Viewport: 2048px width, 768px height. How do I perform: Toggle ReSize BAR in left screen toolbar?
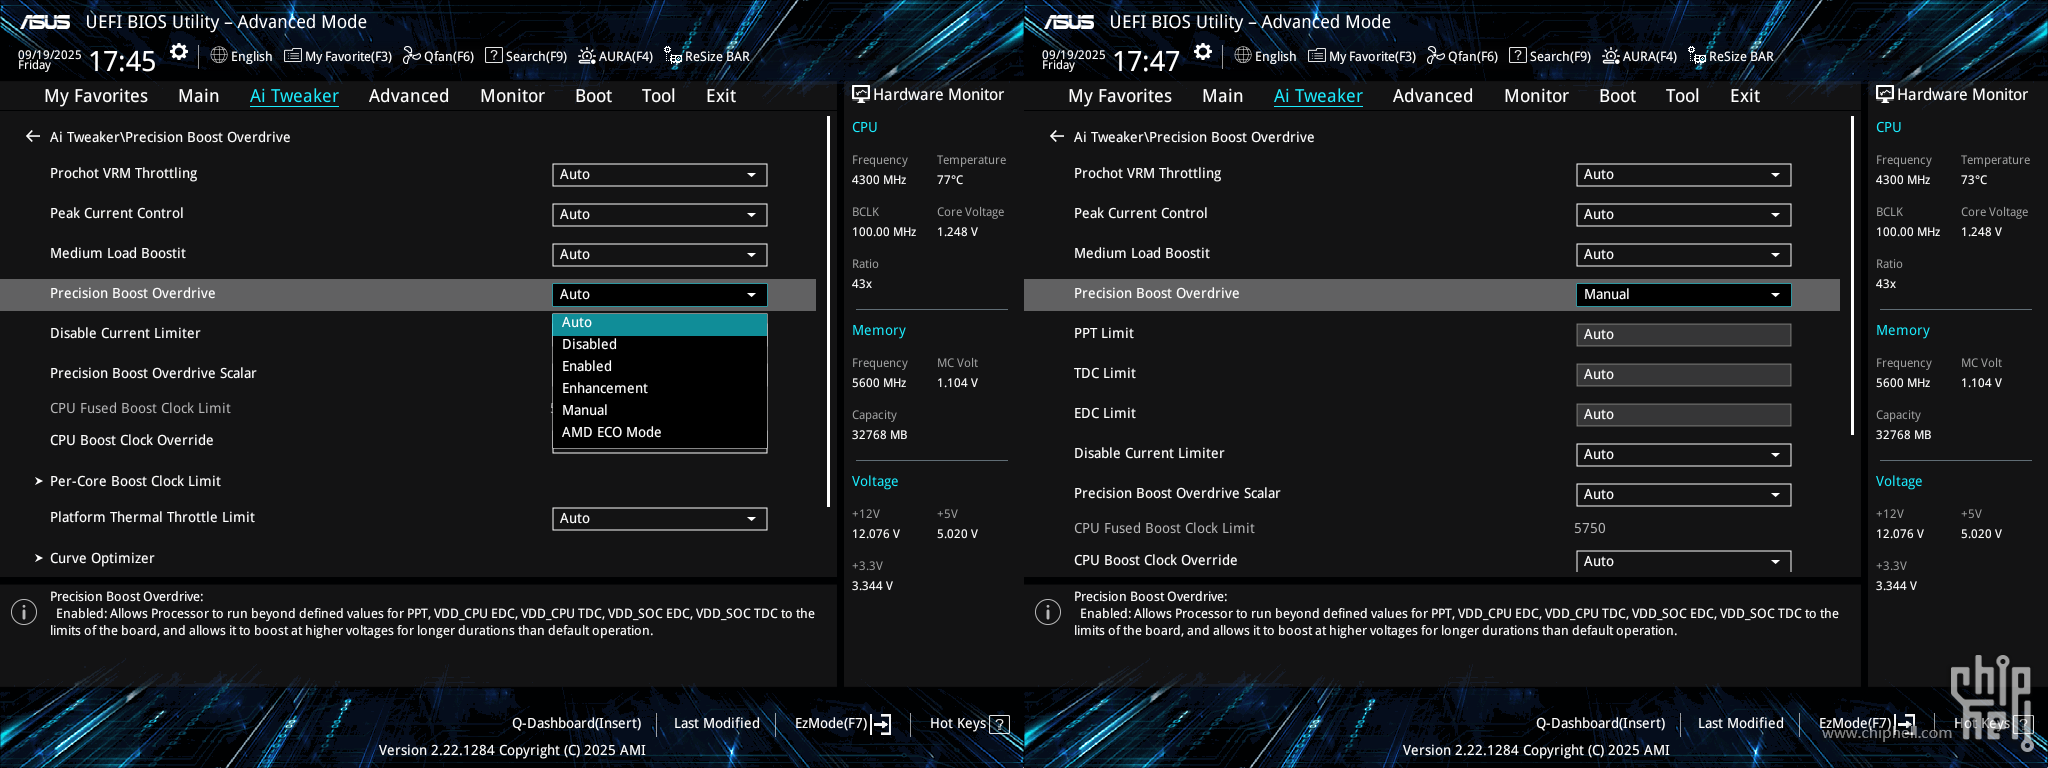point(707,56)
